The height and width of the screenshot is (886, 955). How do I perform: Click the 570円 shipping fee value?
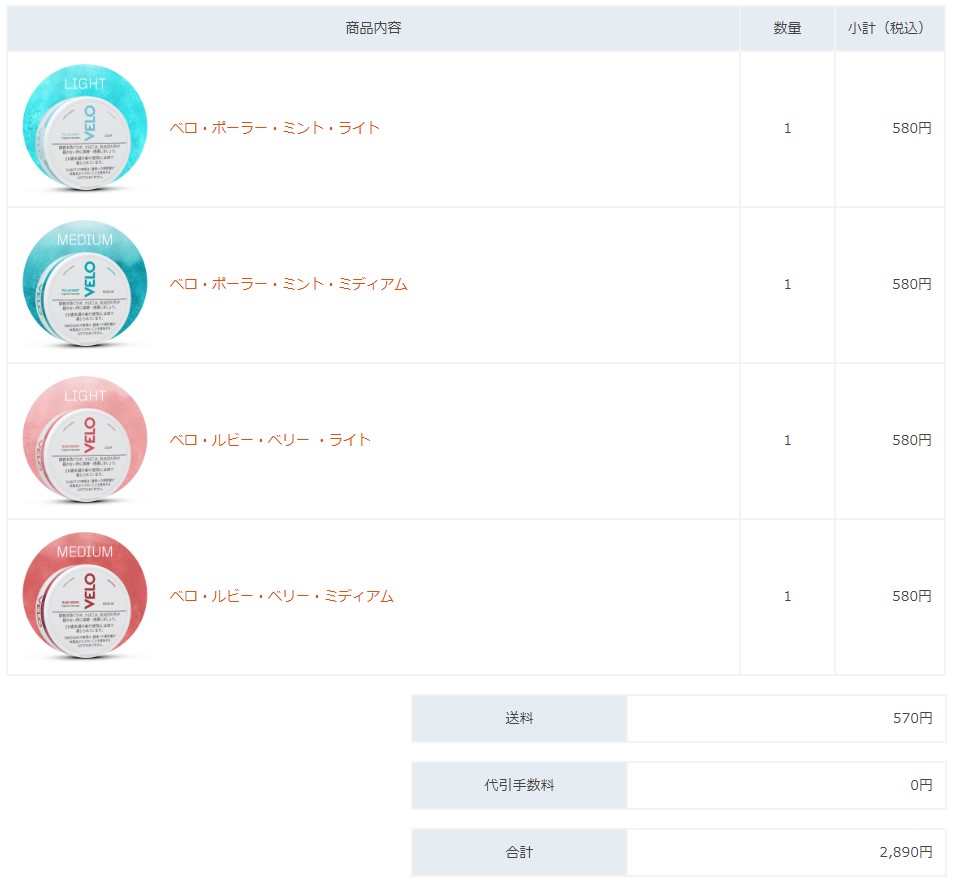912,719
